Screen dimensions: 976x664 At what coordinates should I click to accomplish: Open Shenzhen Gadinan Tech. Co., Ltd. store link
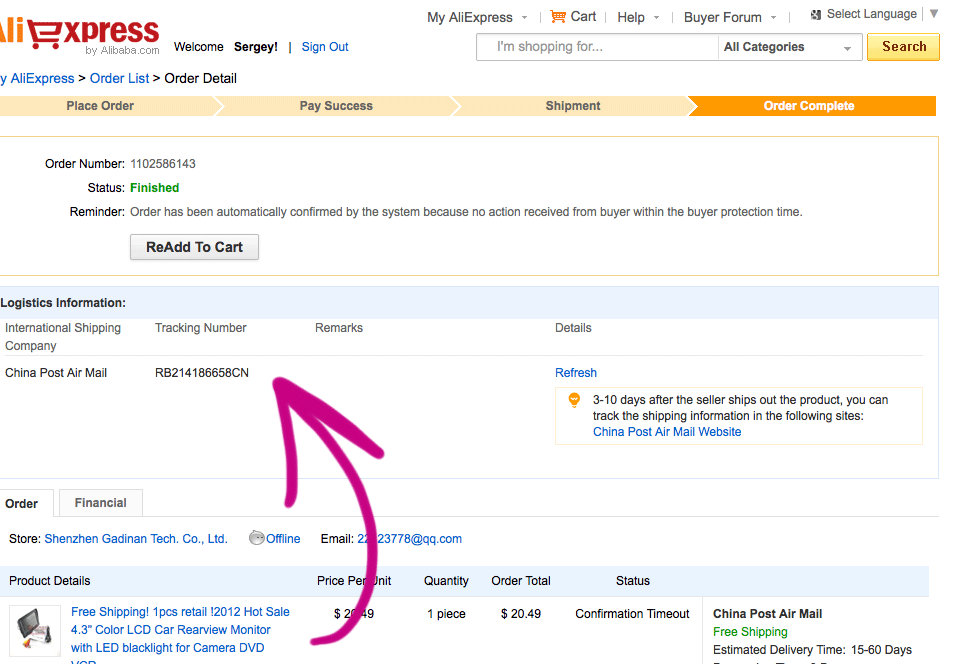click(x=136, y=539)
